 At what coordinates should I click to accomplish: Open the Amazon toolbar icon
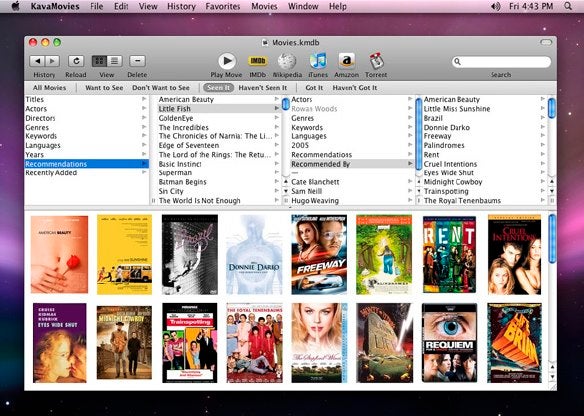click(x=346, y=61)
